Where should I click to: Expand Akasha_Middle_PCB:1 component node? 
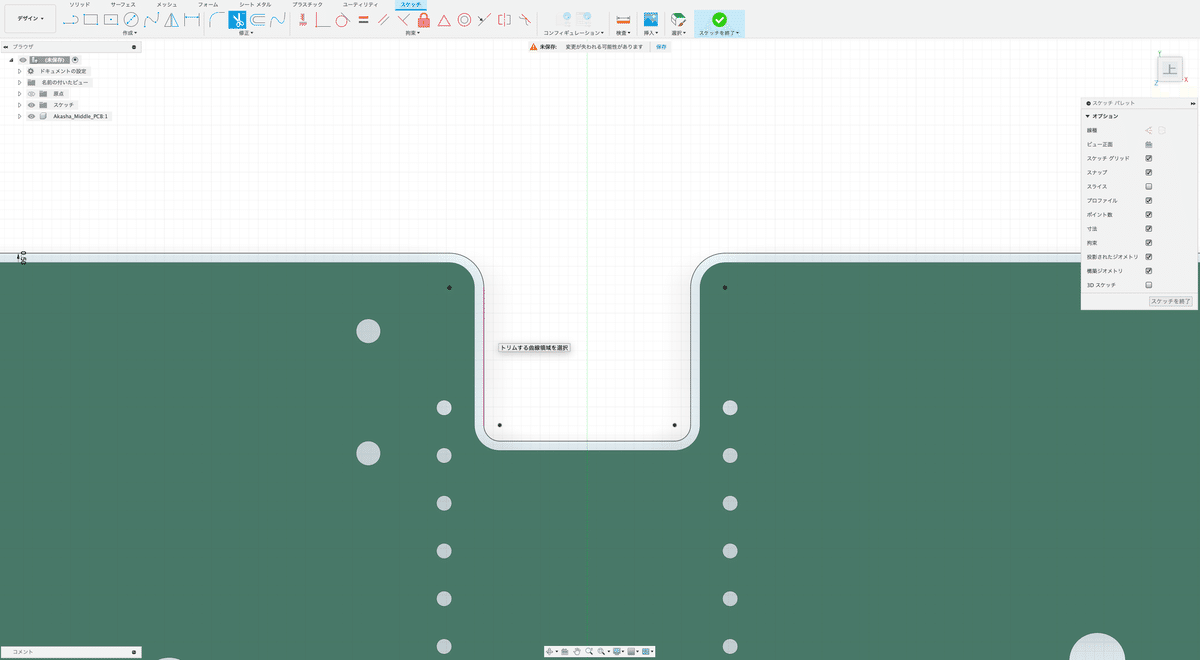coord(19,117)
